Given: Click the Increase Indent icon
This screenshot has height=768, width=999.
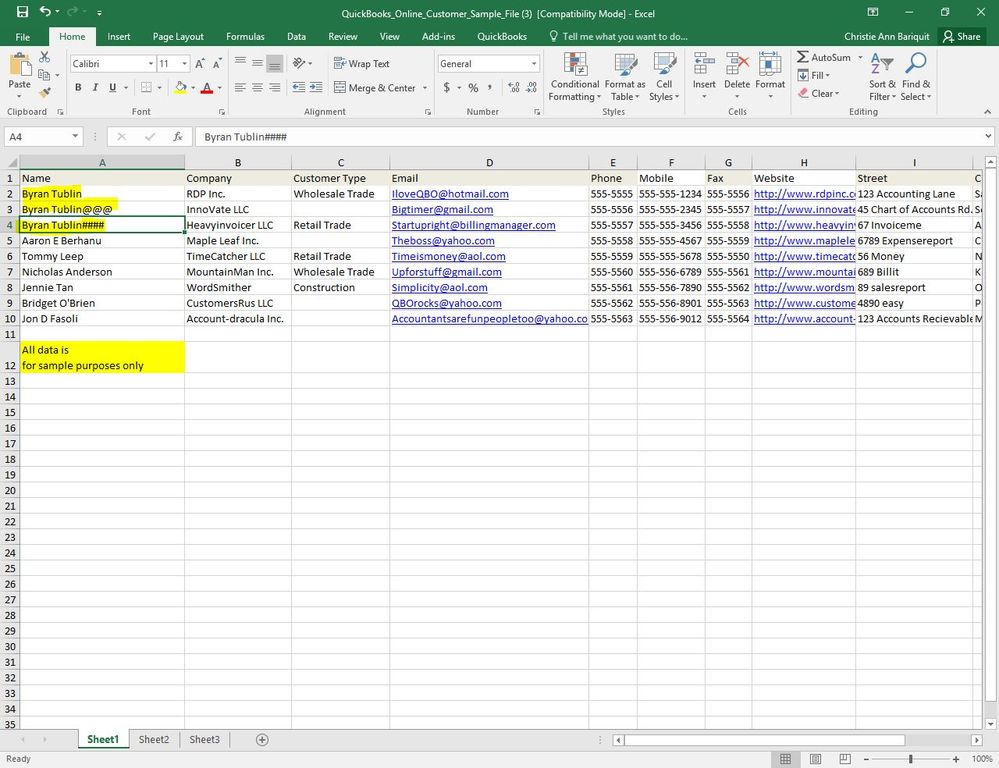Looking at the screenshot, I should coord(316,88).
